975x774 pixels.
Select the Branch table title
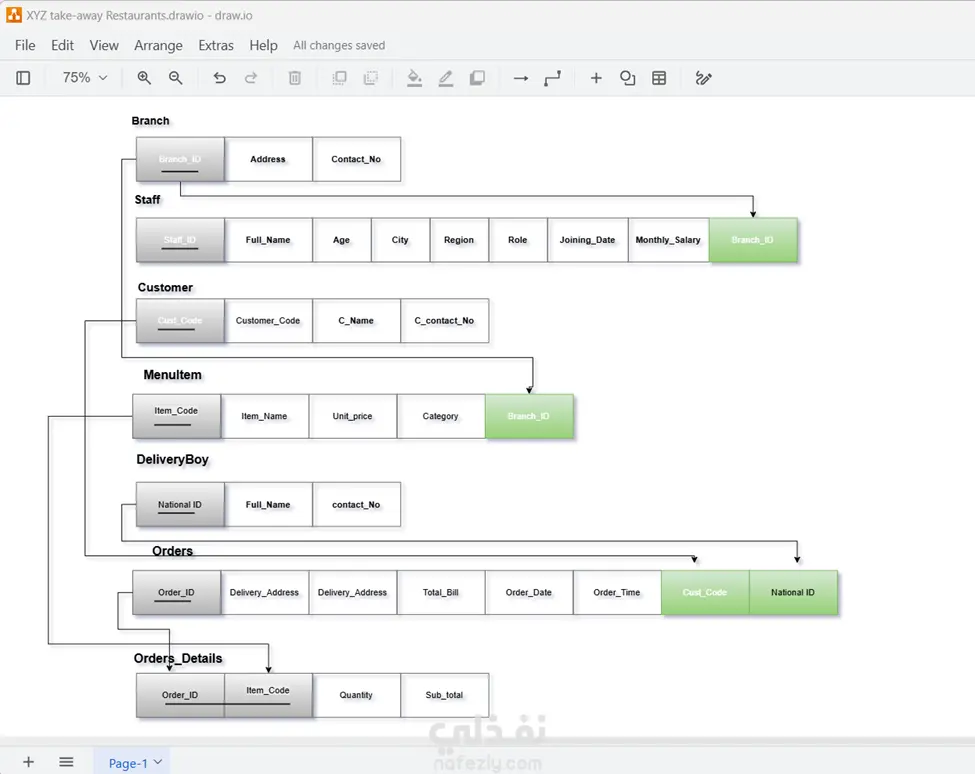pos(150,121)
